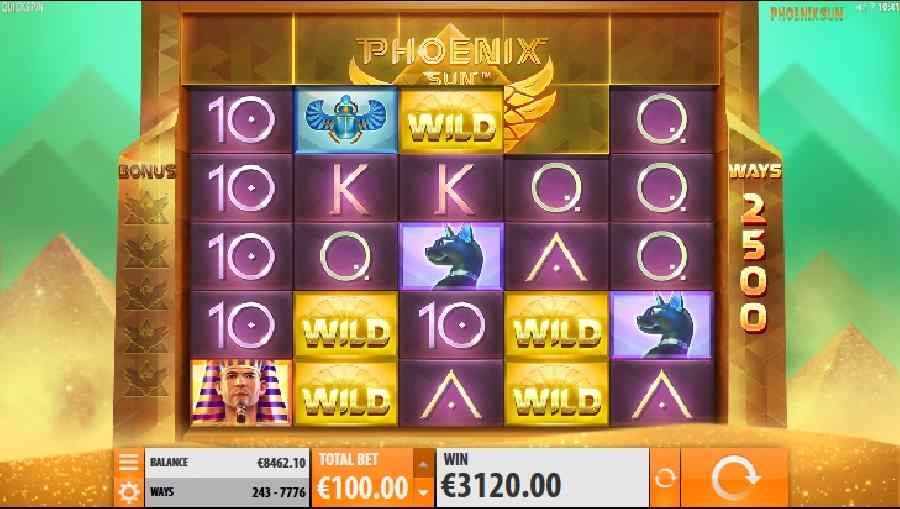This screenshot has width=900, height=509.
Task: Click the BONUS label on left pillar
Action: click(147, 171)
